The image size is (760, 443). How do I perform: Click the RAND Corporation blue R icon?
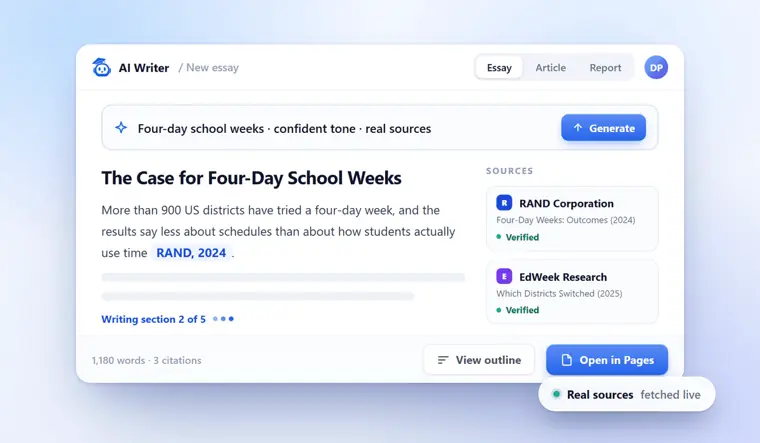pyautogui.click(x=504, y=203)
